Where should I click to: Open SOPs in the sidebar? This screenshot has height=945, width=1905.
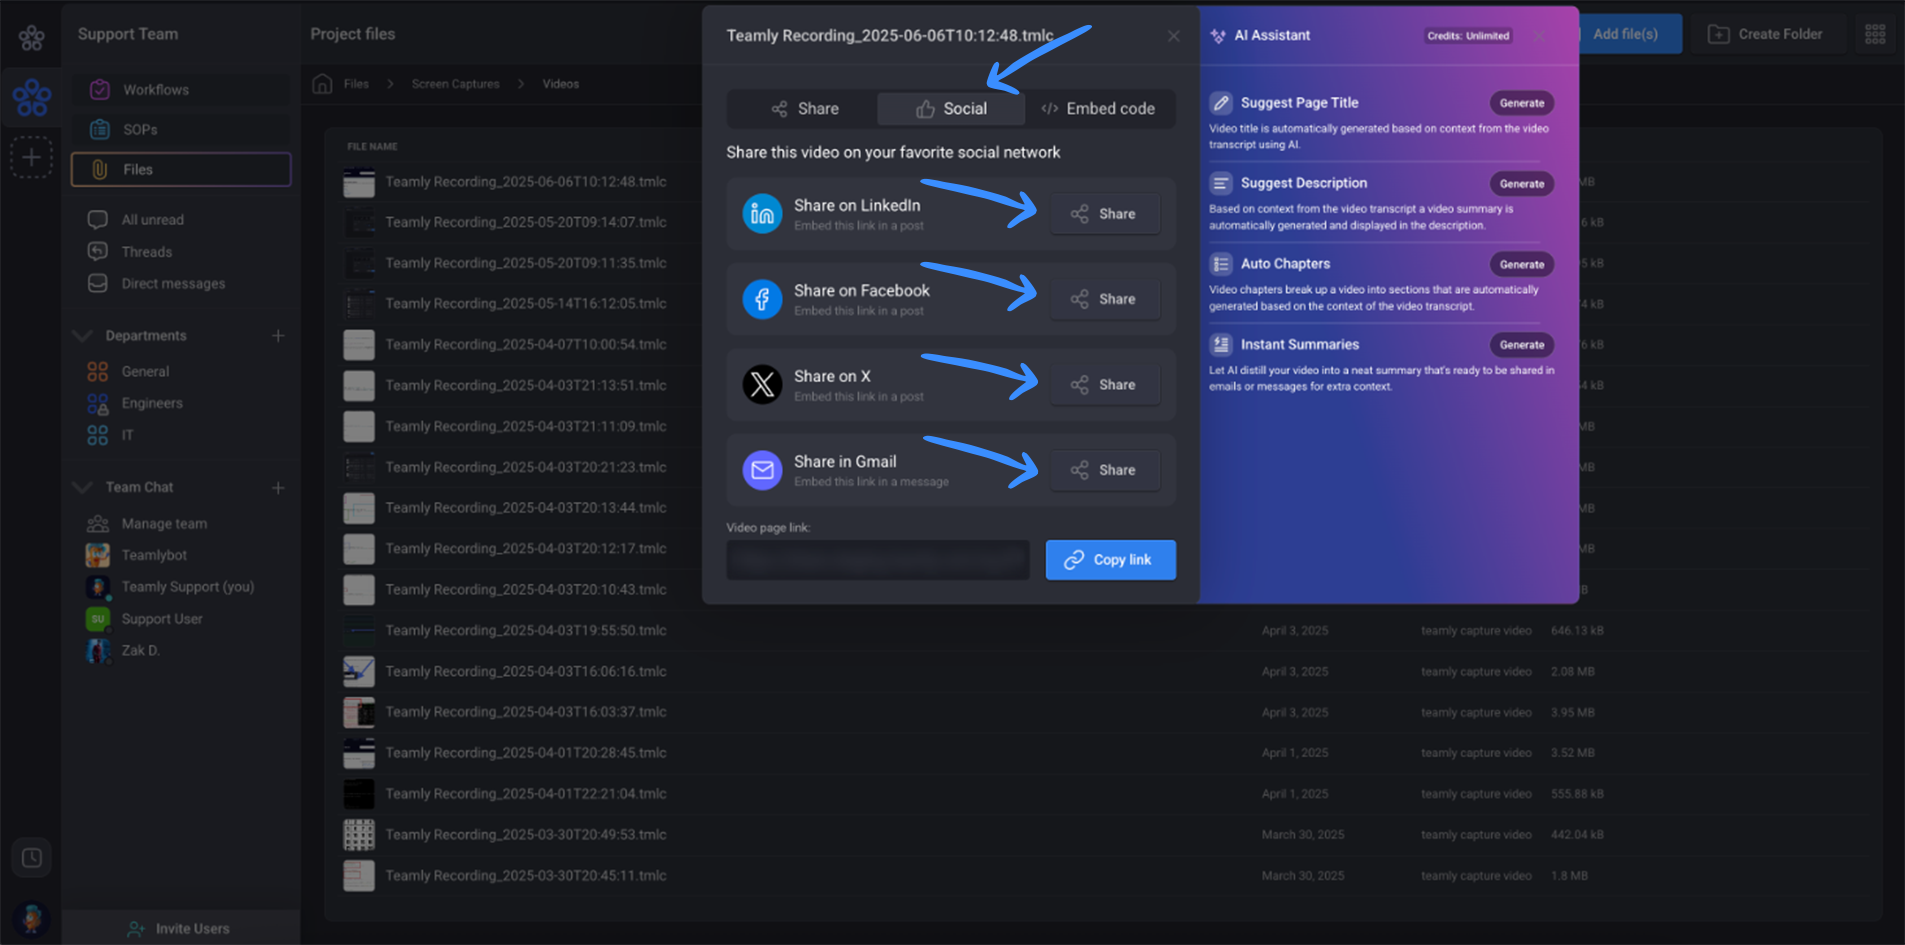tap(180, 130)
